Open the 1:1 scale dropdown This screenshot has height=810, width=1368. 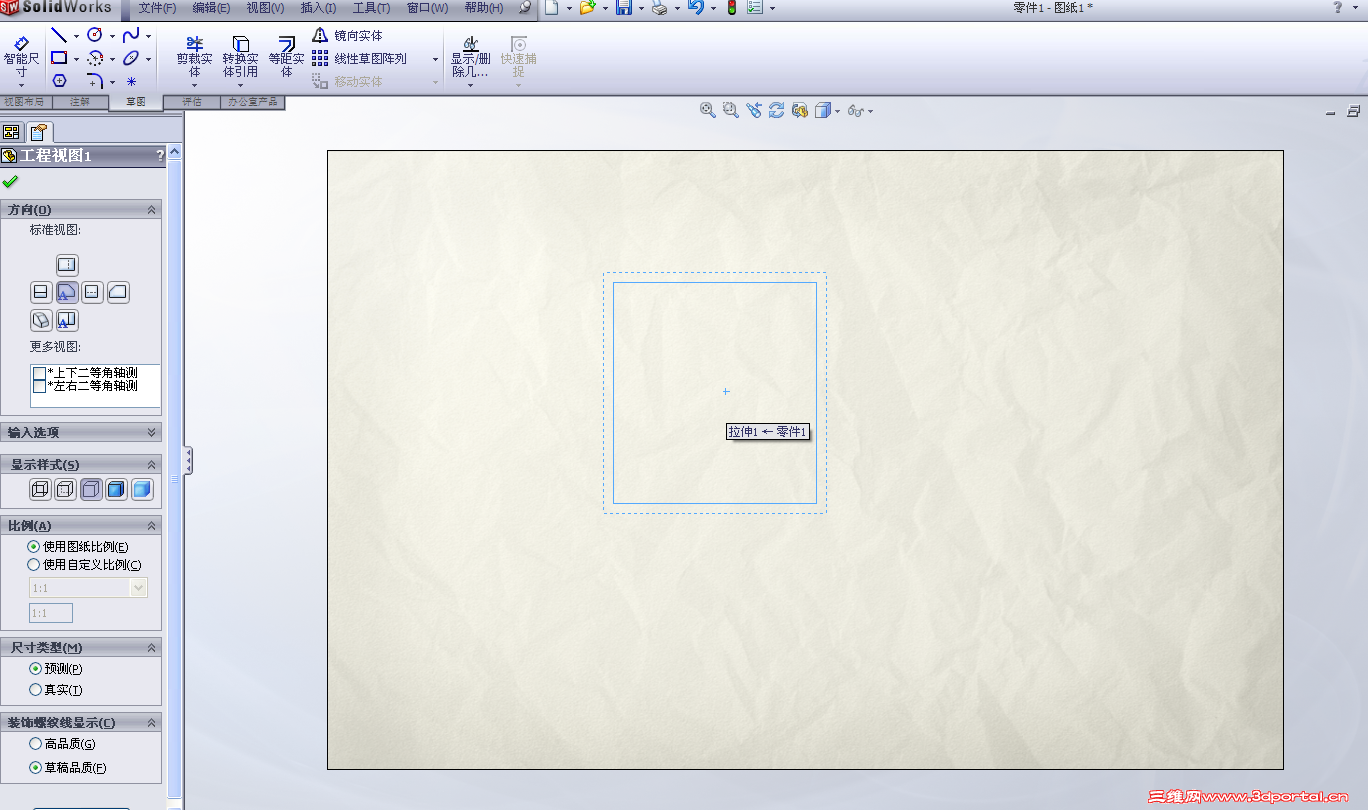(139, 588)
